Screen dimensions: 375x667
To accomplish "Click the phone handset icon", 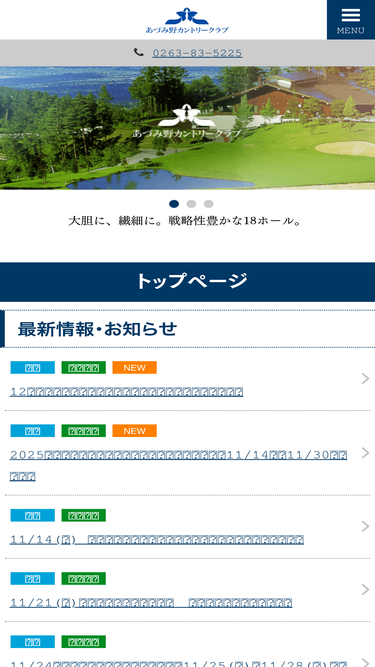I will 139,52.
